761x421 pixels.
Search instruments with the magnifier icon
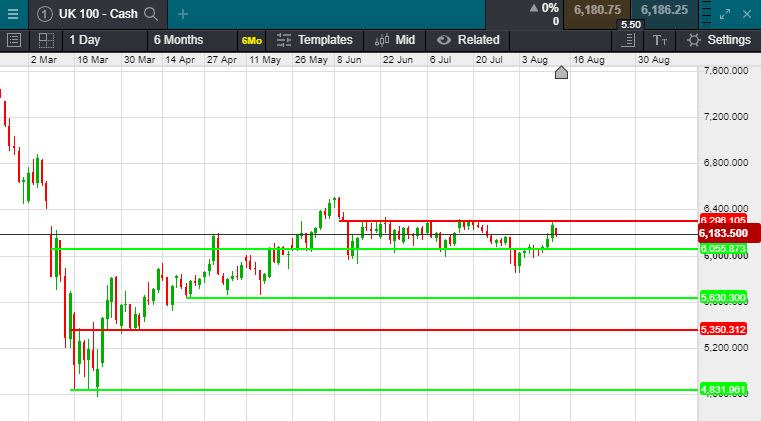151,14
